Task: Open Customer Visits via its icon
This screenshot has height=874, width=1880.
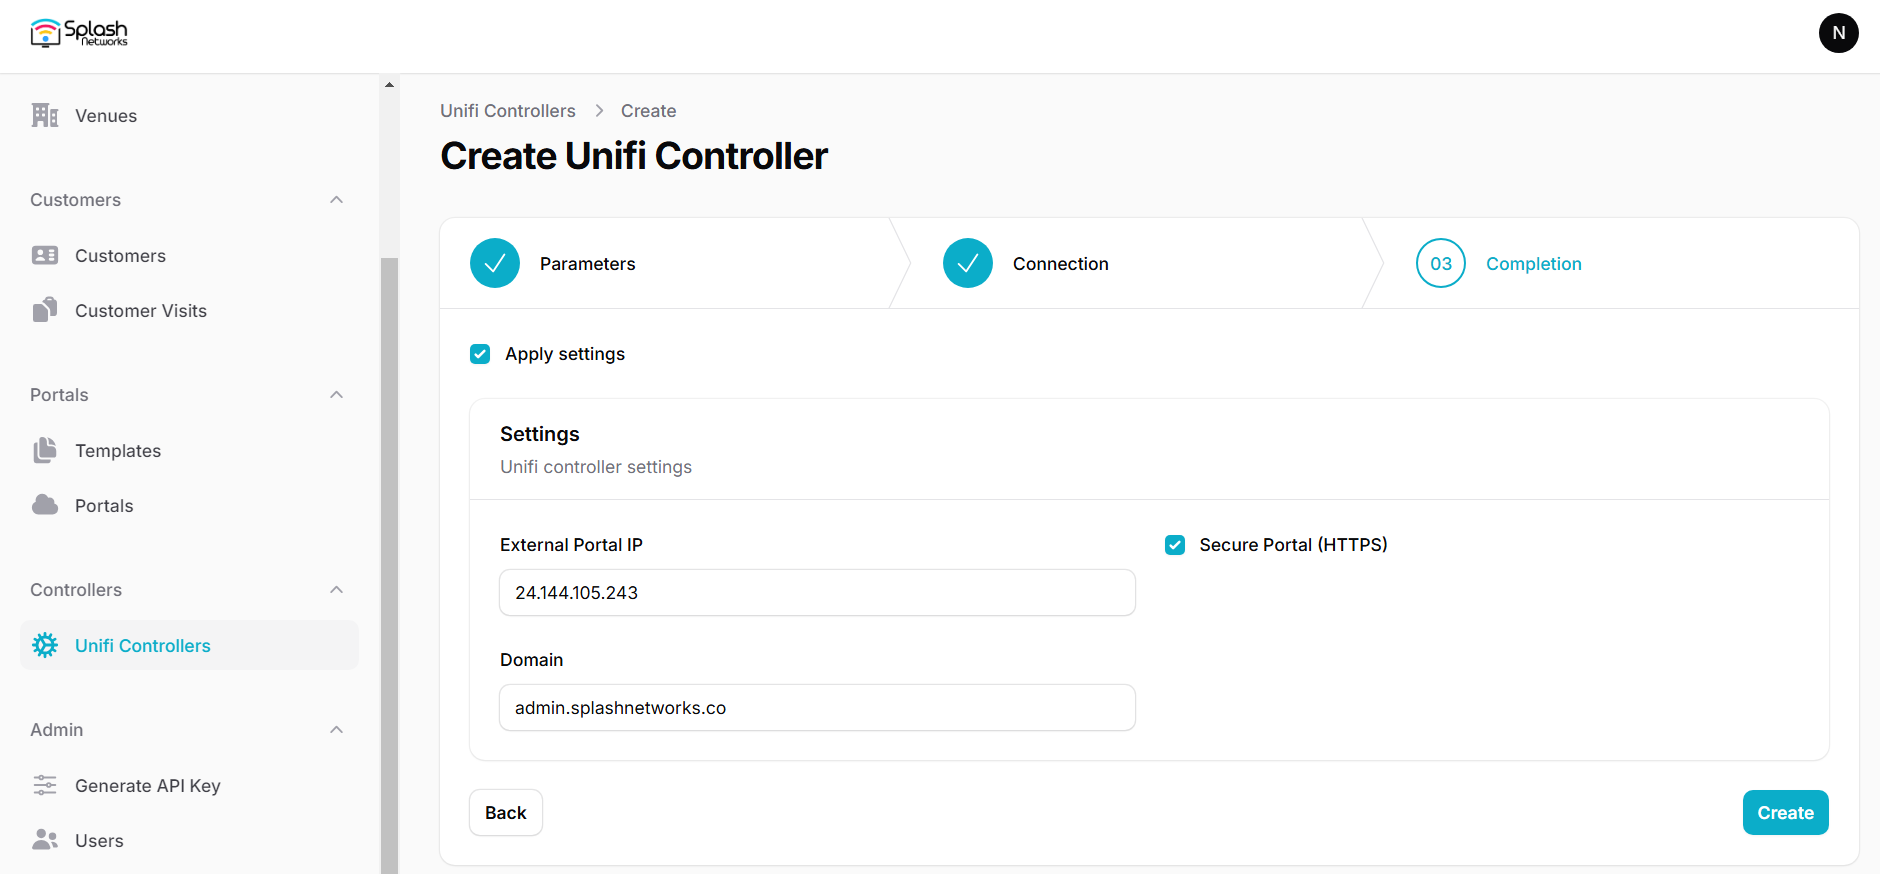Action: point(45,310)
